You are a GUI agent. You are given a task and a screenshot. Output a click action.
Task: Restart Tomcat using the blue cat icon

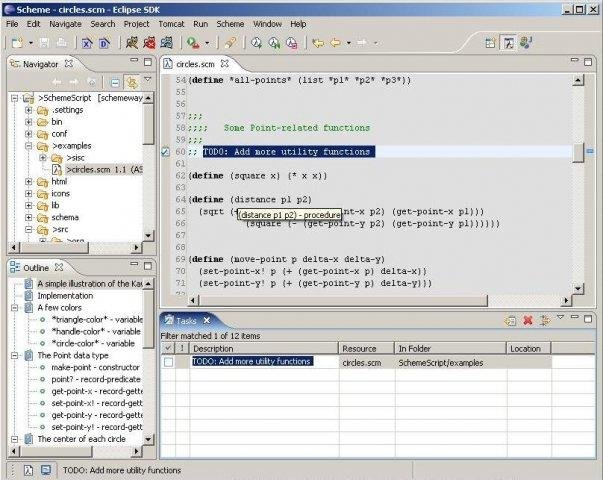point(167,43)
